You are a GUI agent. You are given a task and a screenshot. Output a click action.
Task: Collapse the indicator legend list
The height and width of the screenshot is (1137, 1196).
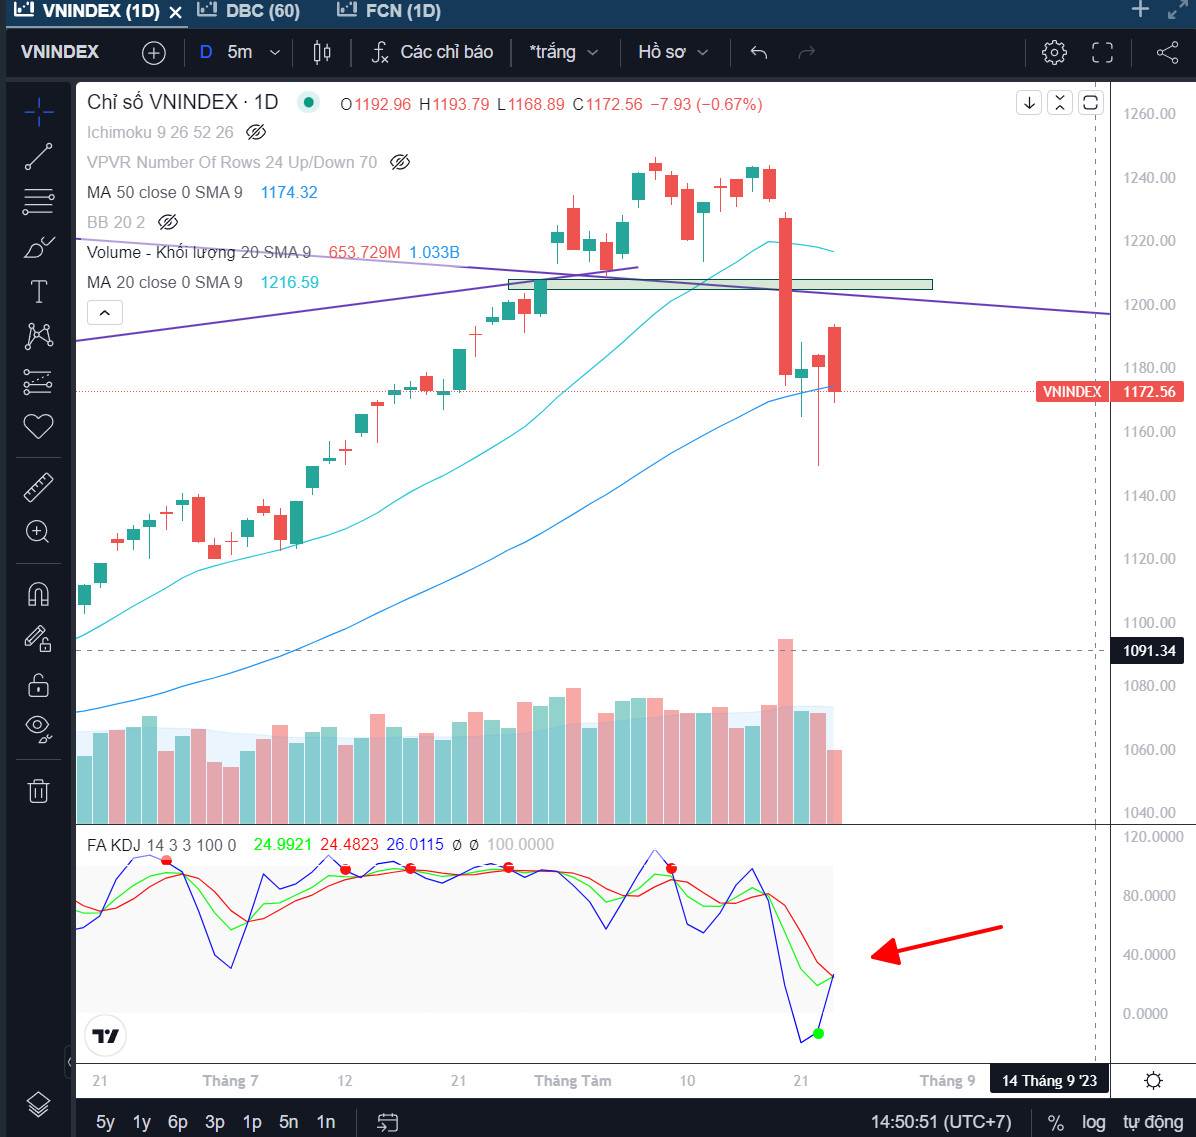tap(104, 313)
